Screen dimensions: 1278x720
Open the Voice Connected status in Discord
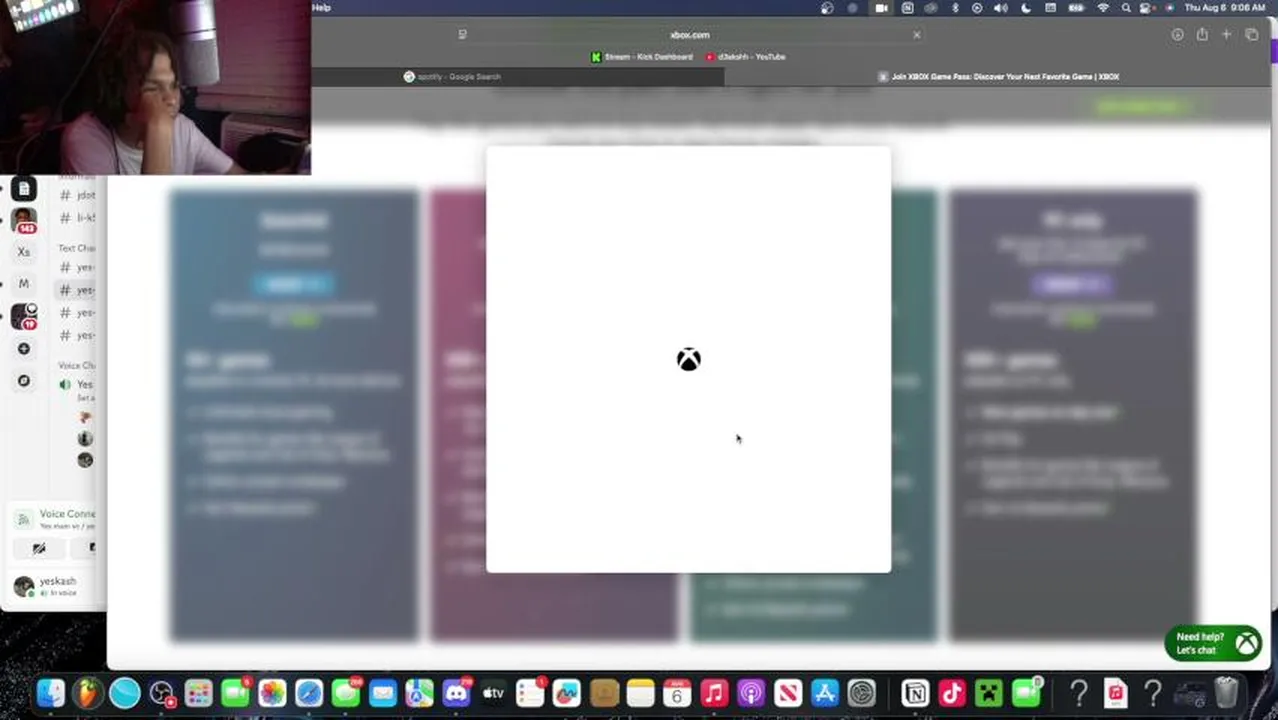67,514
